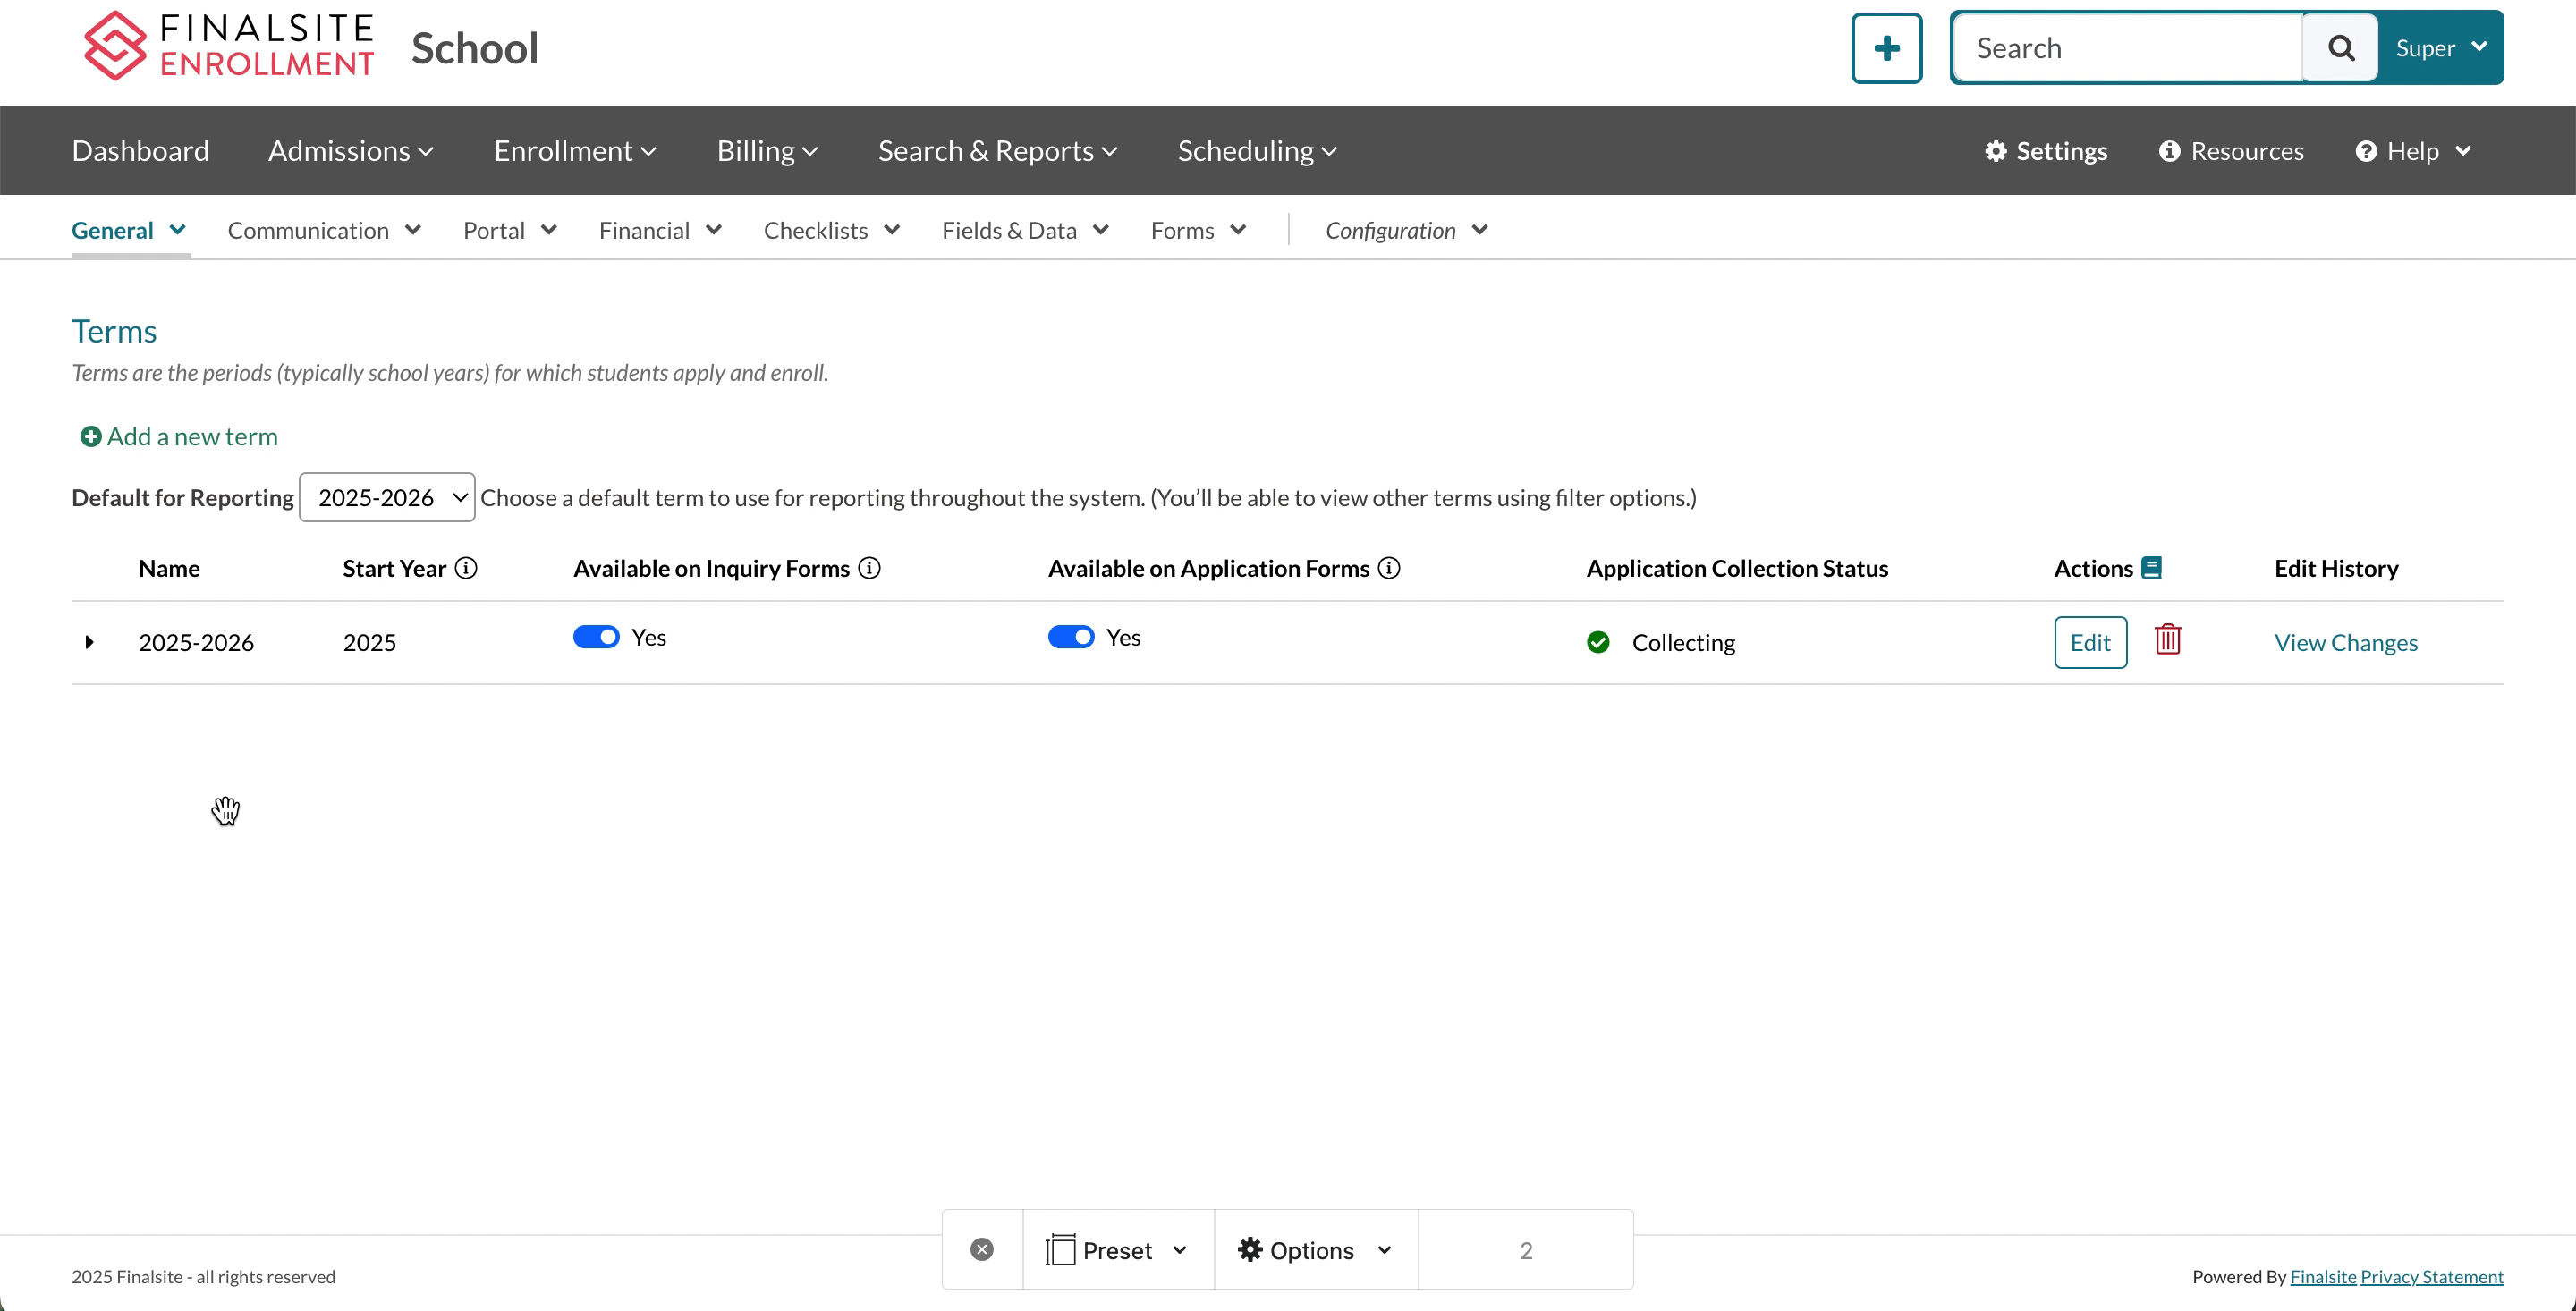The image size is (2576, 1311).
Task: Click info icon beside Available on Inquiry Forms
Action: [x=870, y=568]
